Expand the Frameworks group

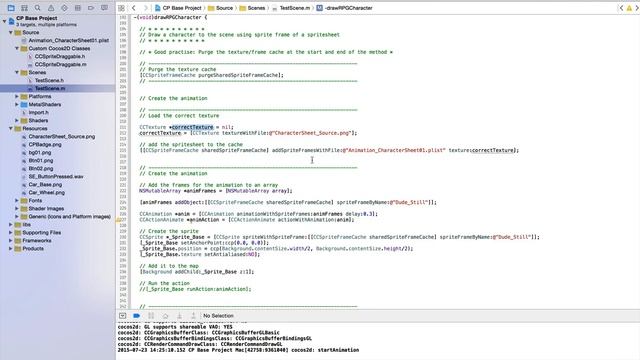tap(11, 240)
